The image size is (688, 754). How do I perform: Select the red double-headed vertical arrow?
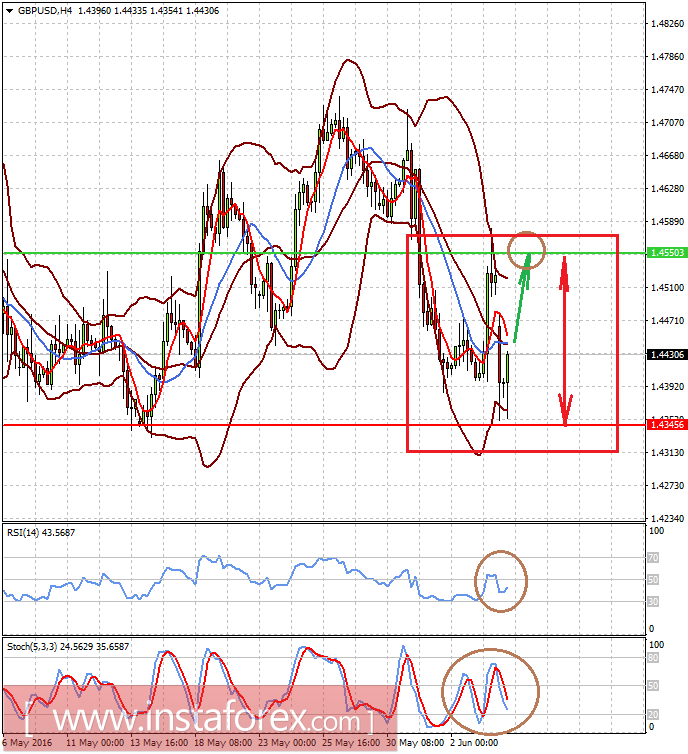coord(565,341)
